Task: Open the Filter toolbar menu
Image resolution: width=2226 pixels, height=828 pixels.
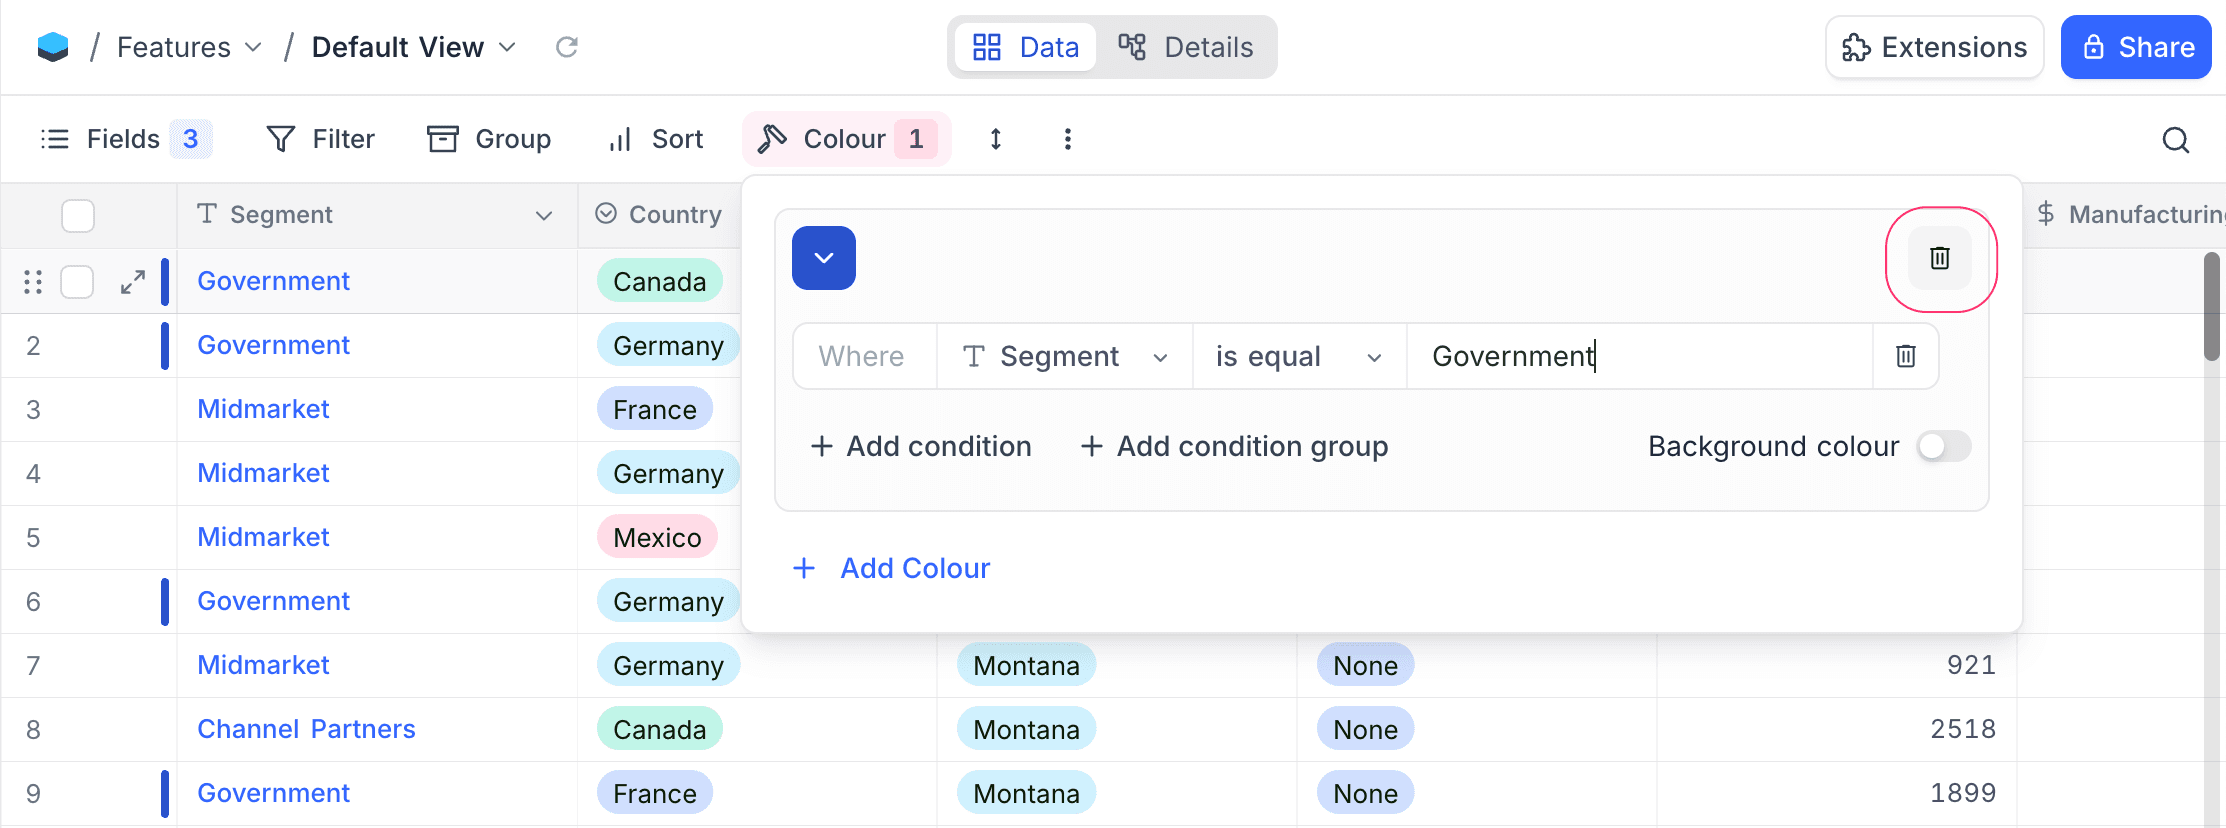Action: [321, 139]
